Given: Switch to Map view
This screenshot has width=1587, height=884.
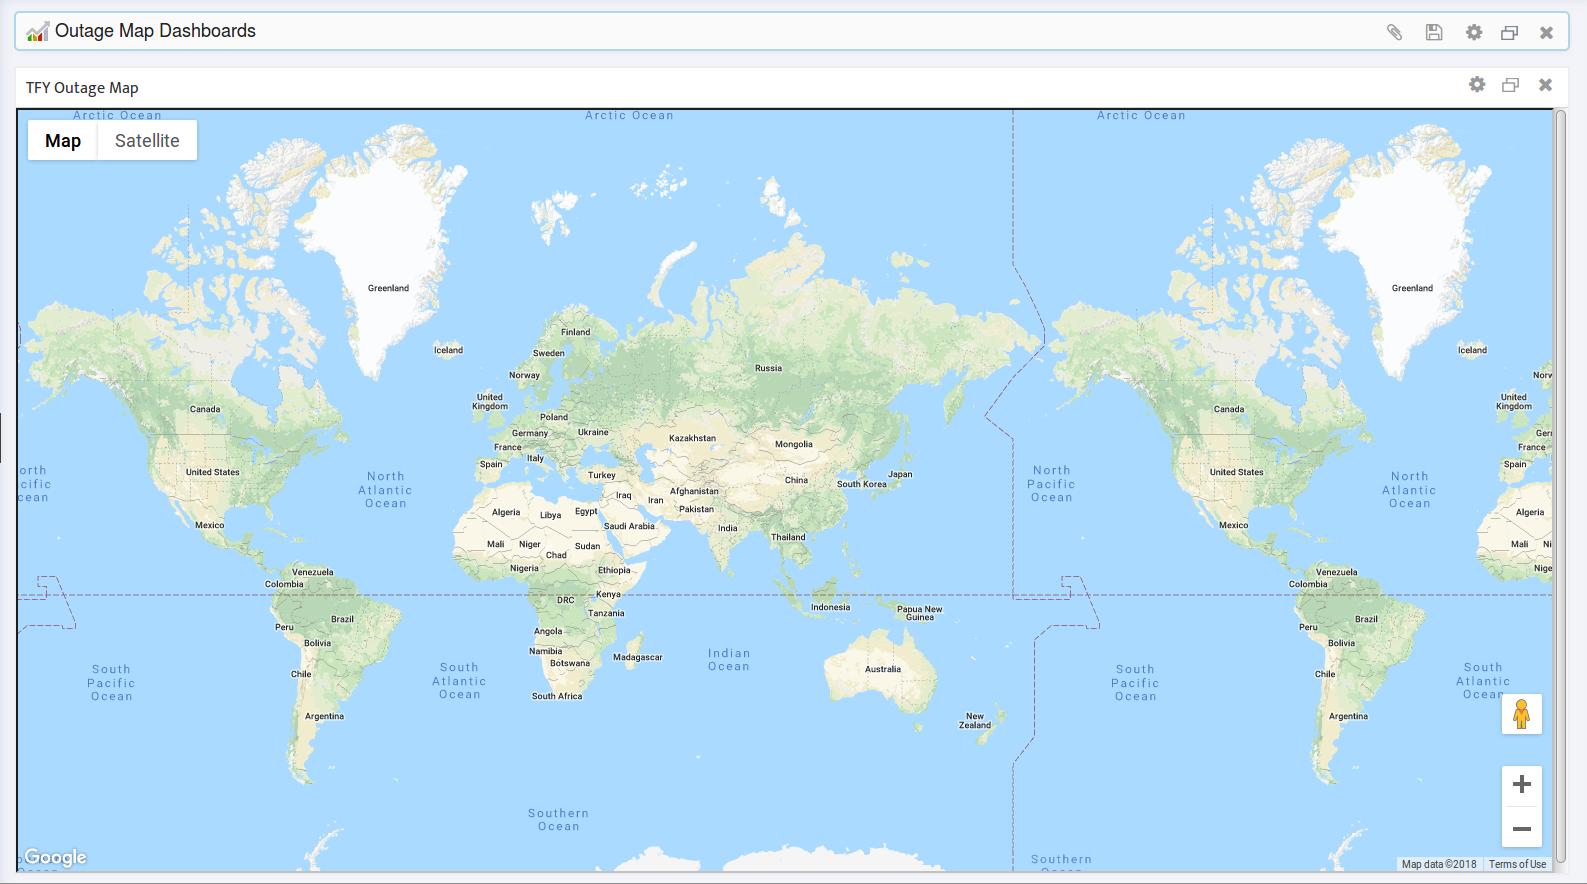Looking at the screenshot, I should (x=63, y=141).
